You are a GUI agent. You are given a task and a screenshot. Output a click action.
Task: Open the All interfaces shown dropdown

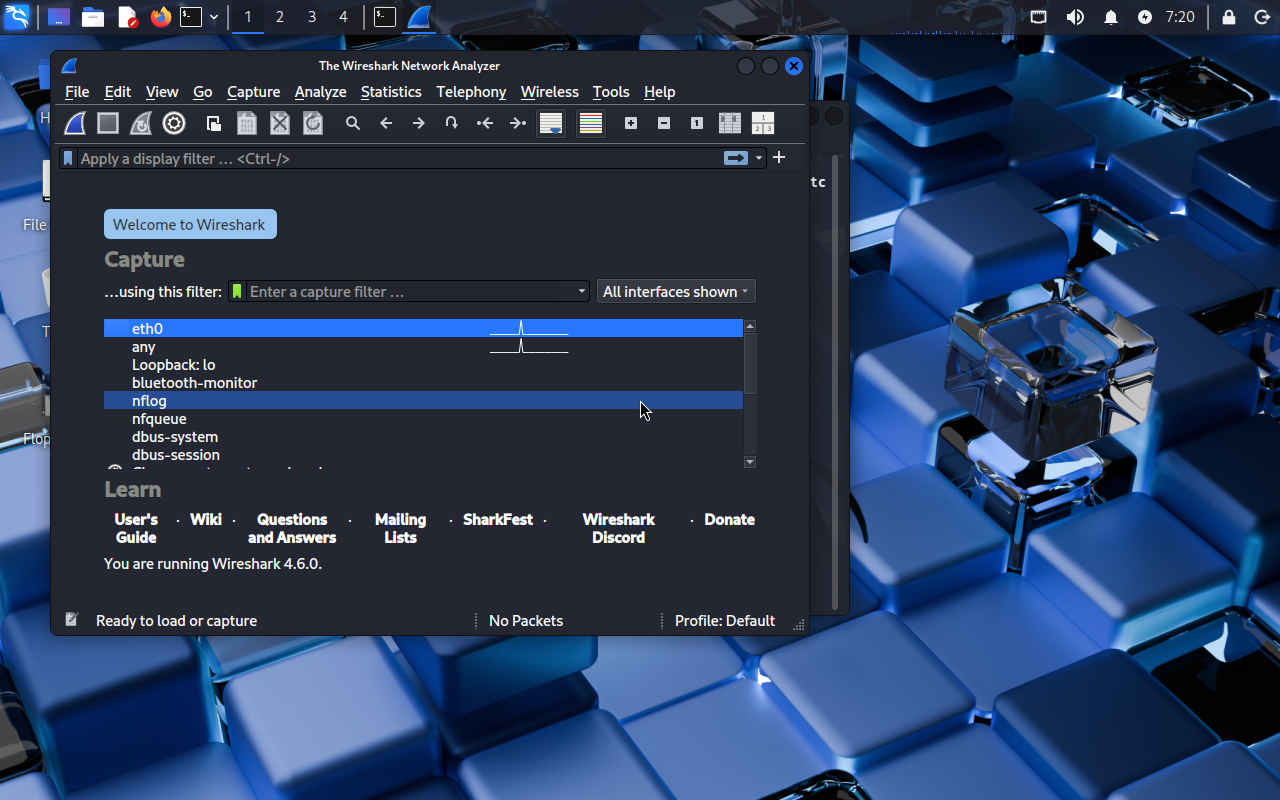coord(676,292)
